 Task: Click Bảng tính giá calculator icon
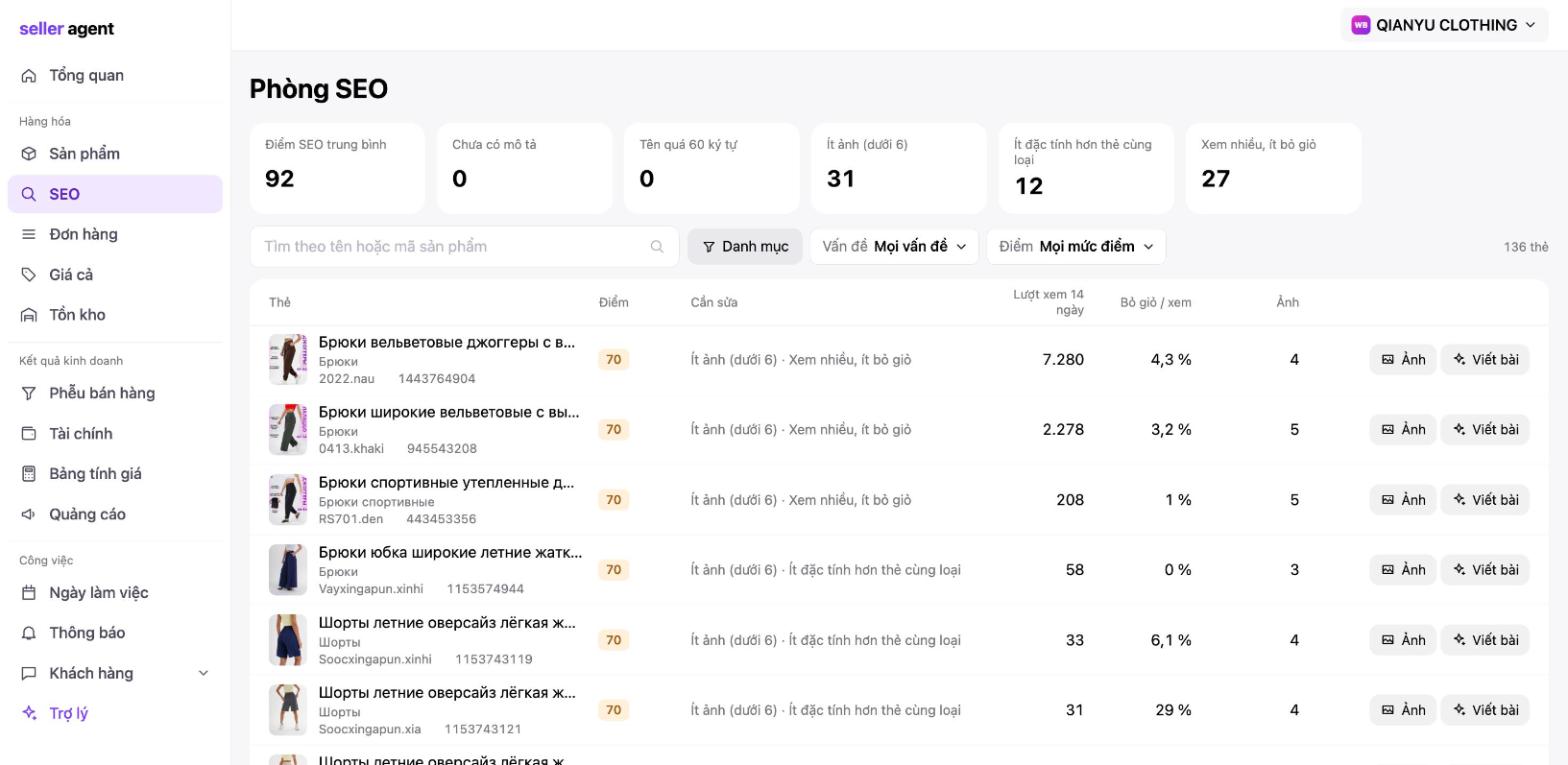(x=29, y=474)
